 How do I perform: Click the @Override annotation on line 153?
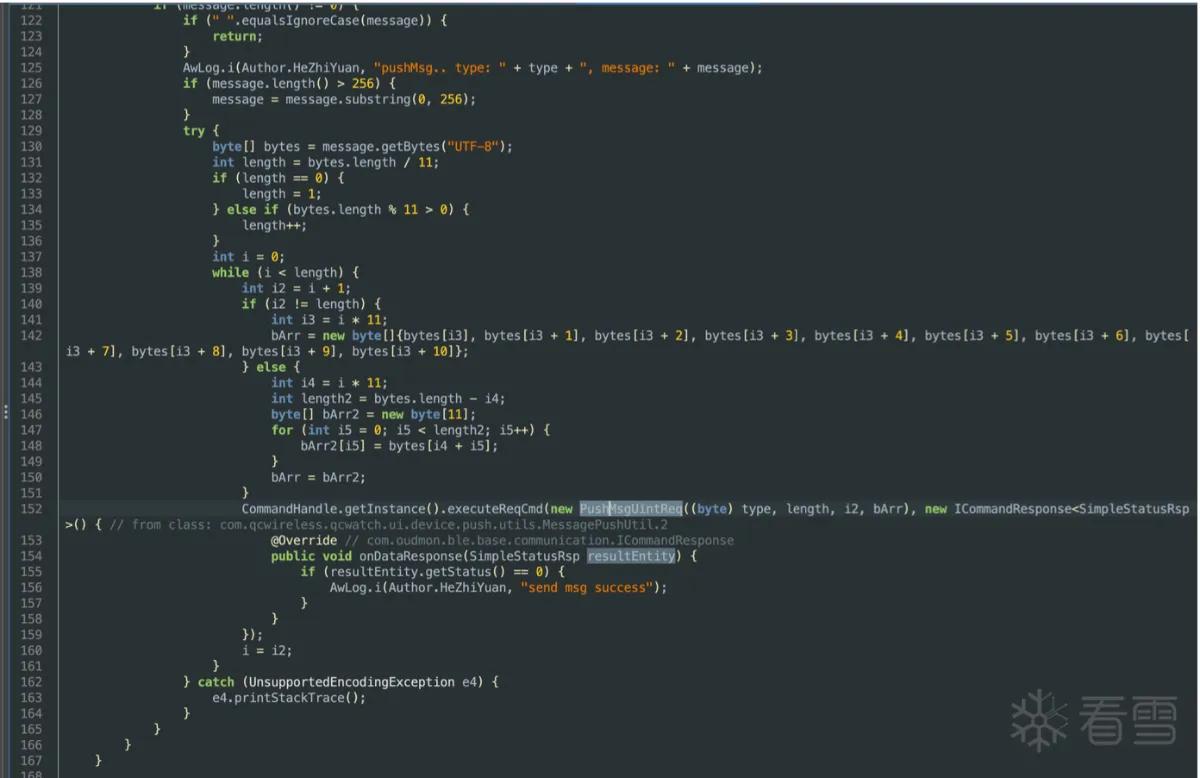coord(304,540)
